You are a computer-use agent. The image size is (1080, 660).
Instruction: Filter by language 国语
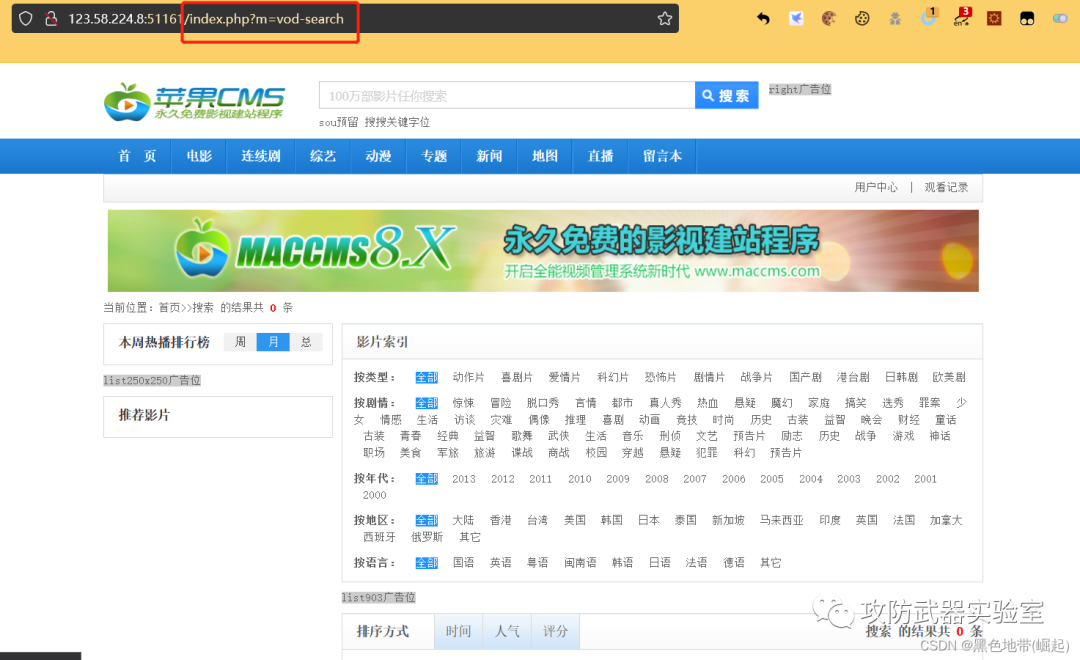pos(464,563)
